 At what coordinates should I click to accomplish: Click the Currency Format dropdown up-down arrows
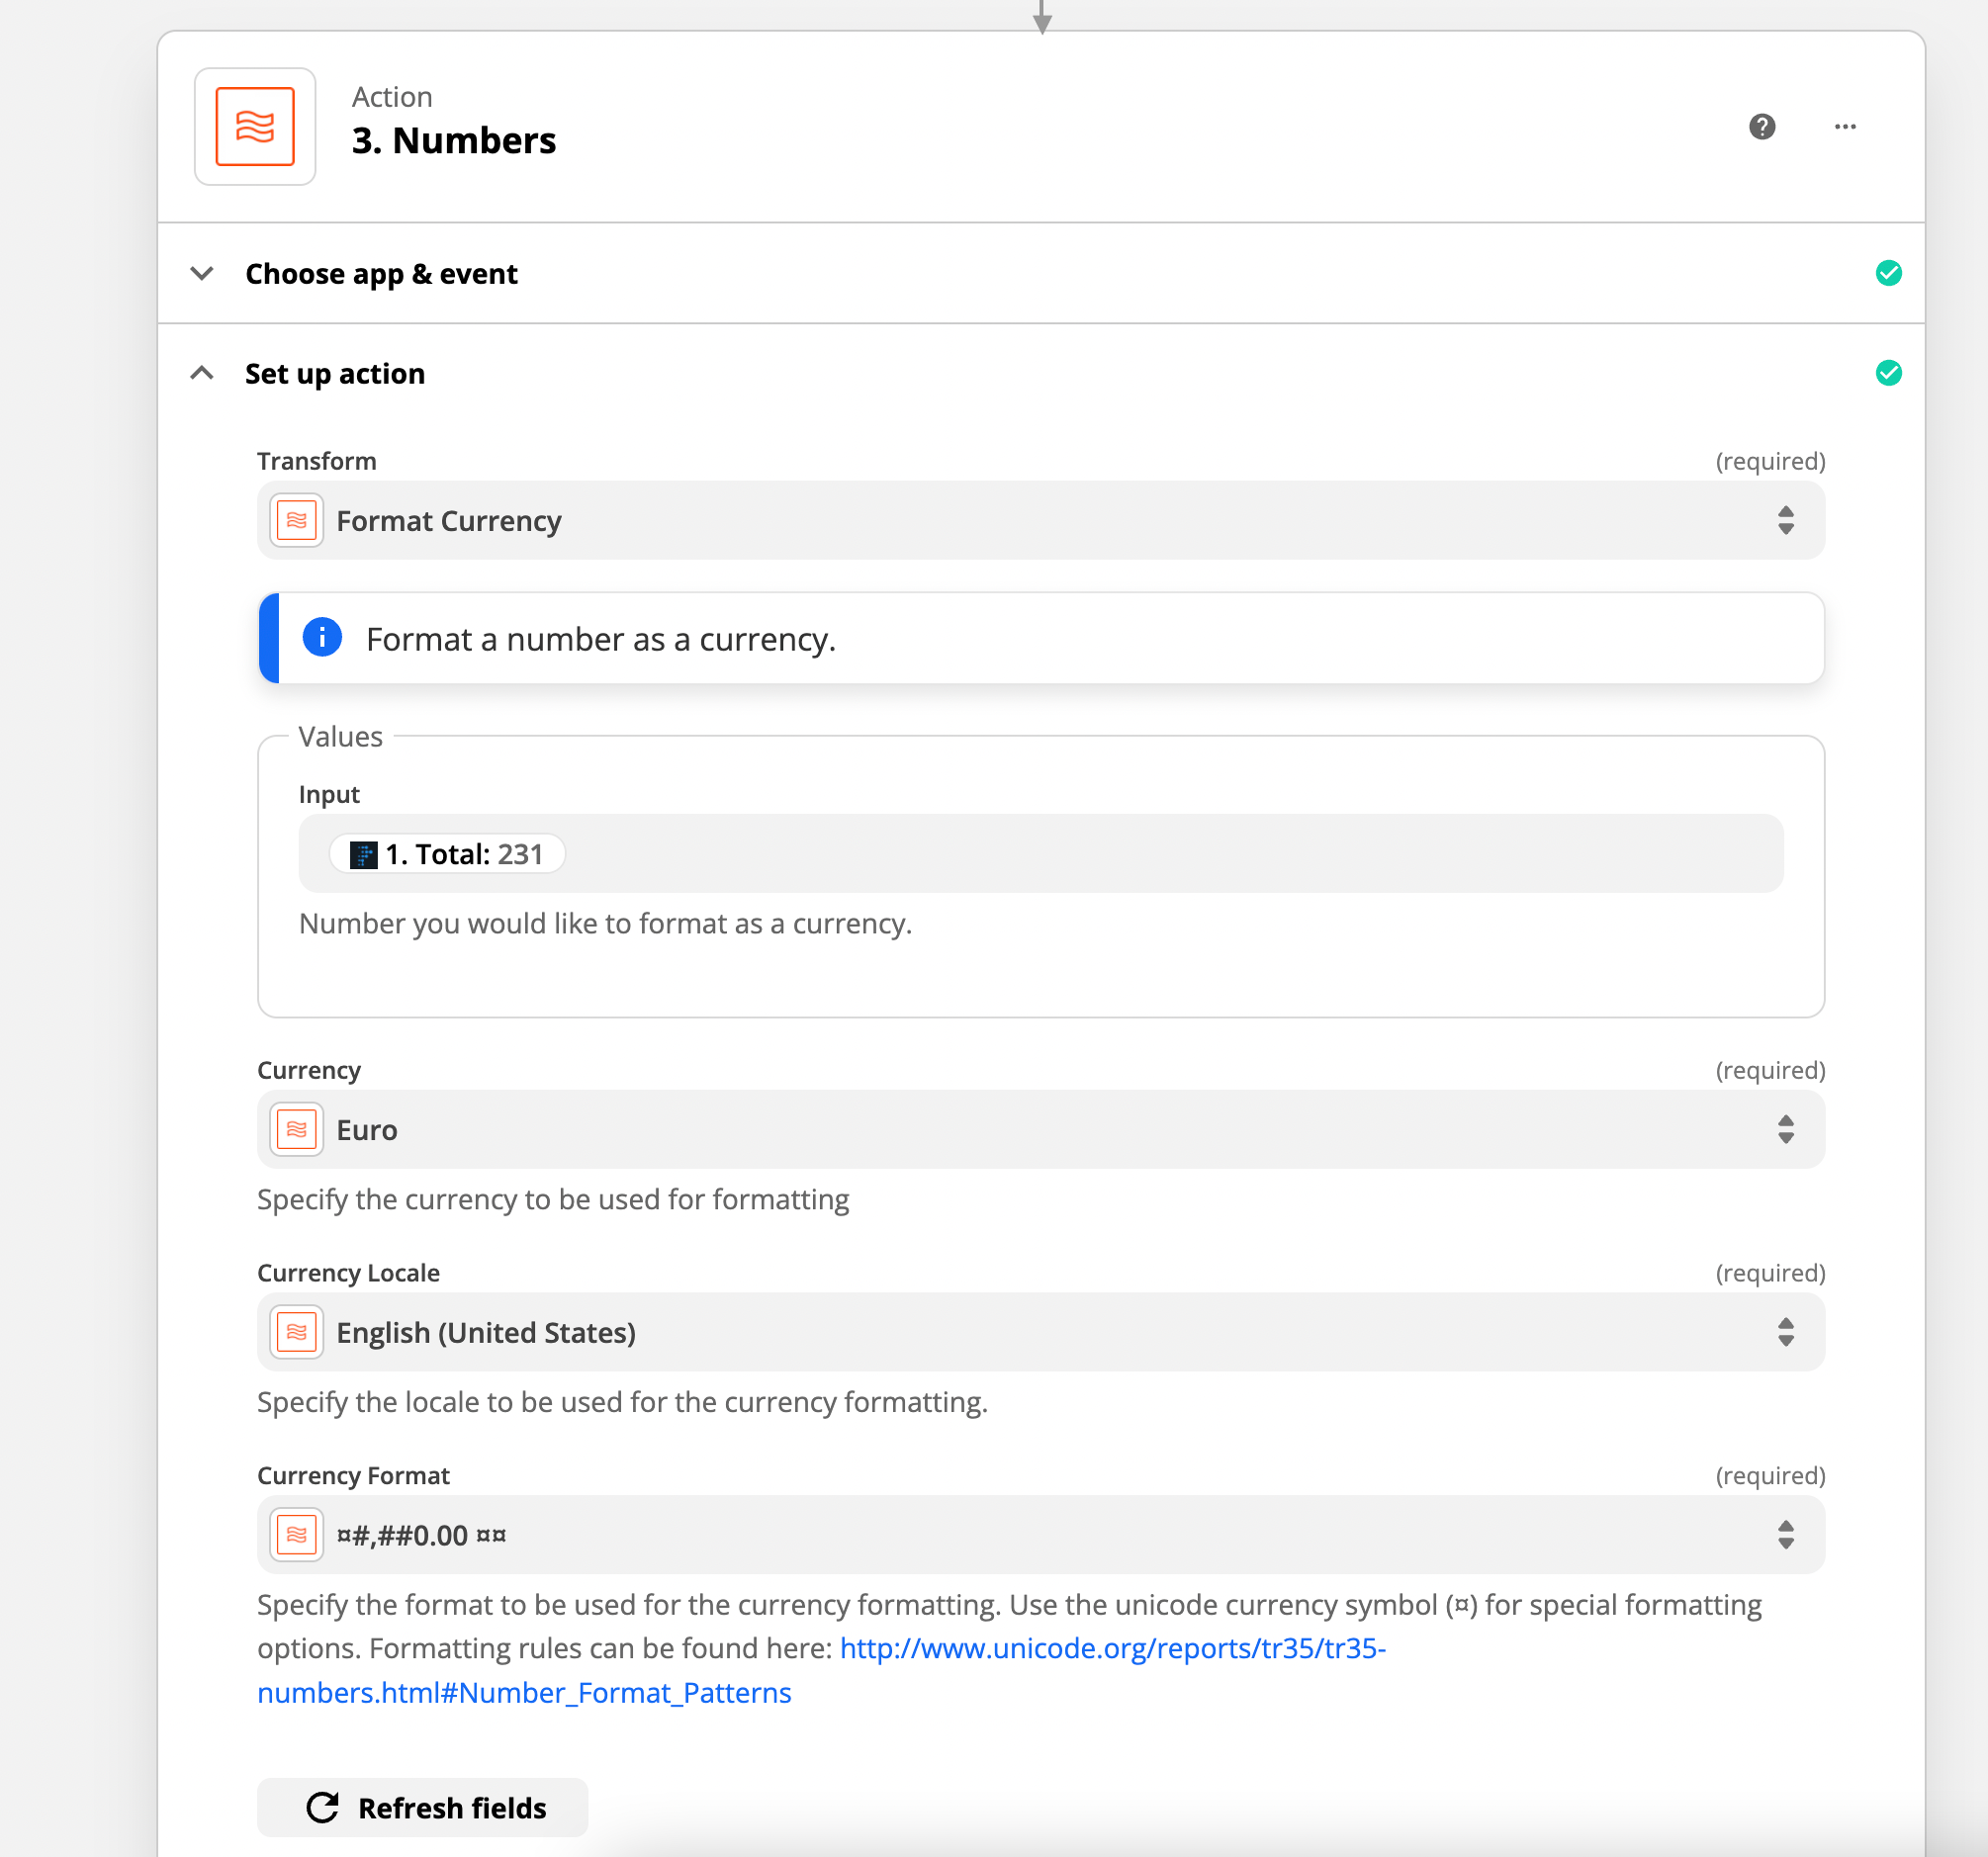pos(1785,1534)
